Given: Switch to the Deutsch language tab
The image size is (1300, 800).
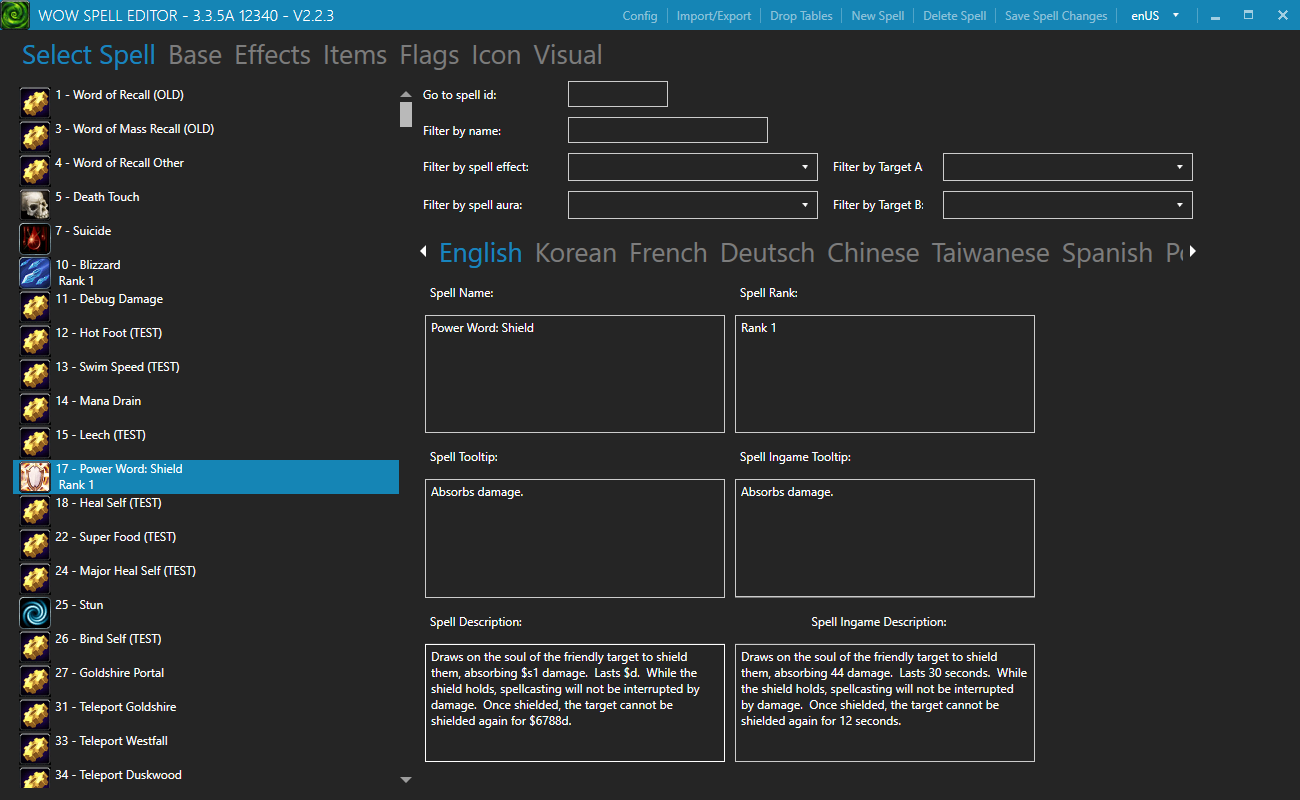Looking at the screenshot, I should [x=767, y=253].
